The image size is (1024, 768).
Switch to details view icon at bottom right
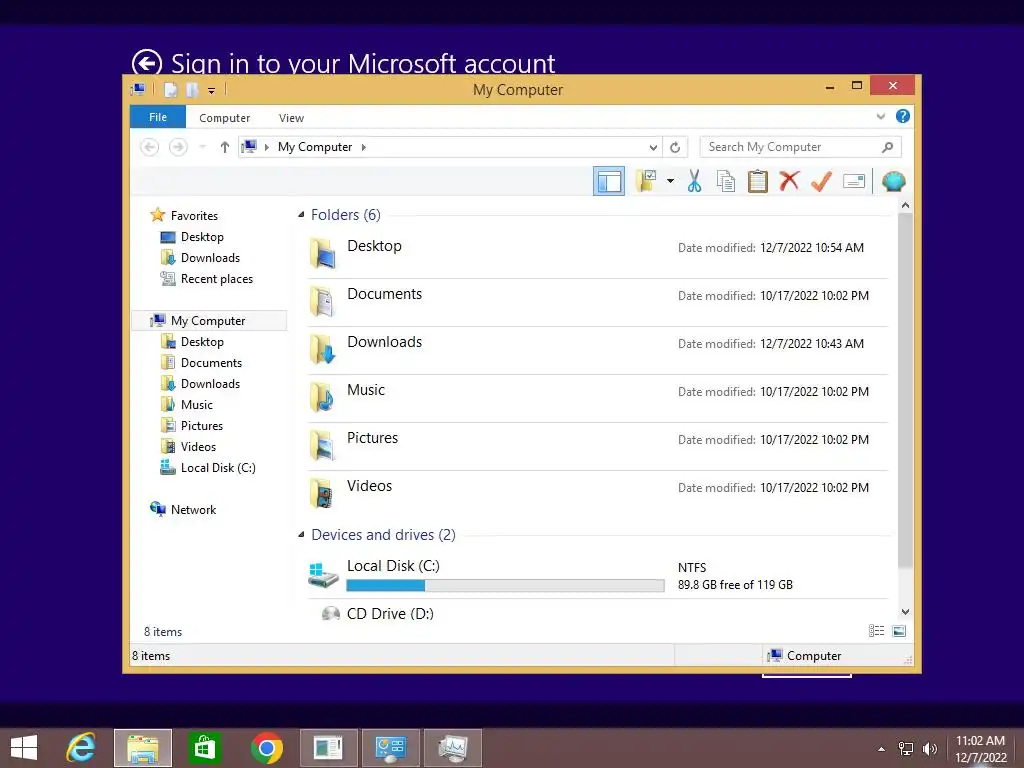[x=876, y=631]
